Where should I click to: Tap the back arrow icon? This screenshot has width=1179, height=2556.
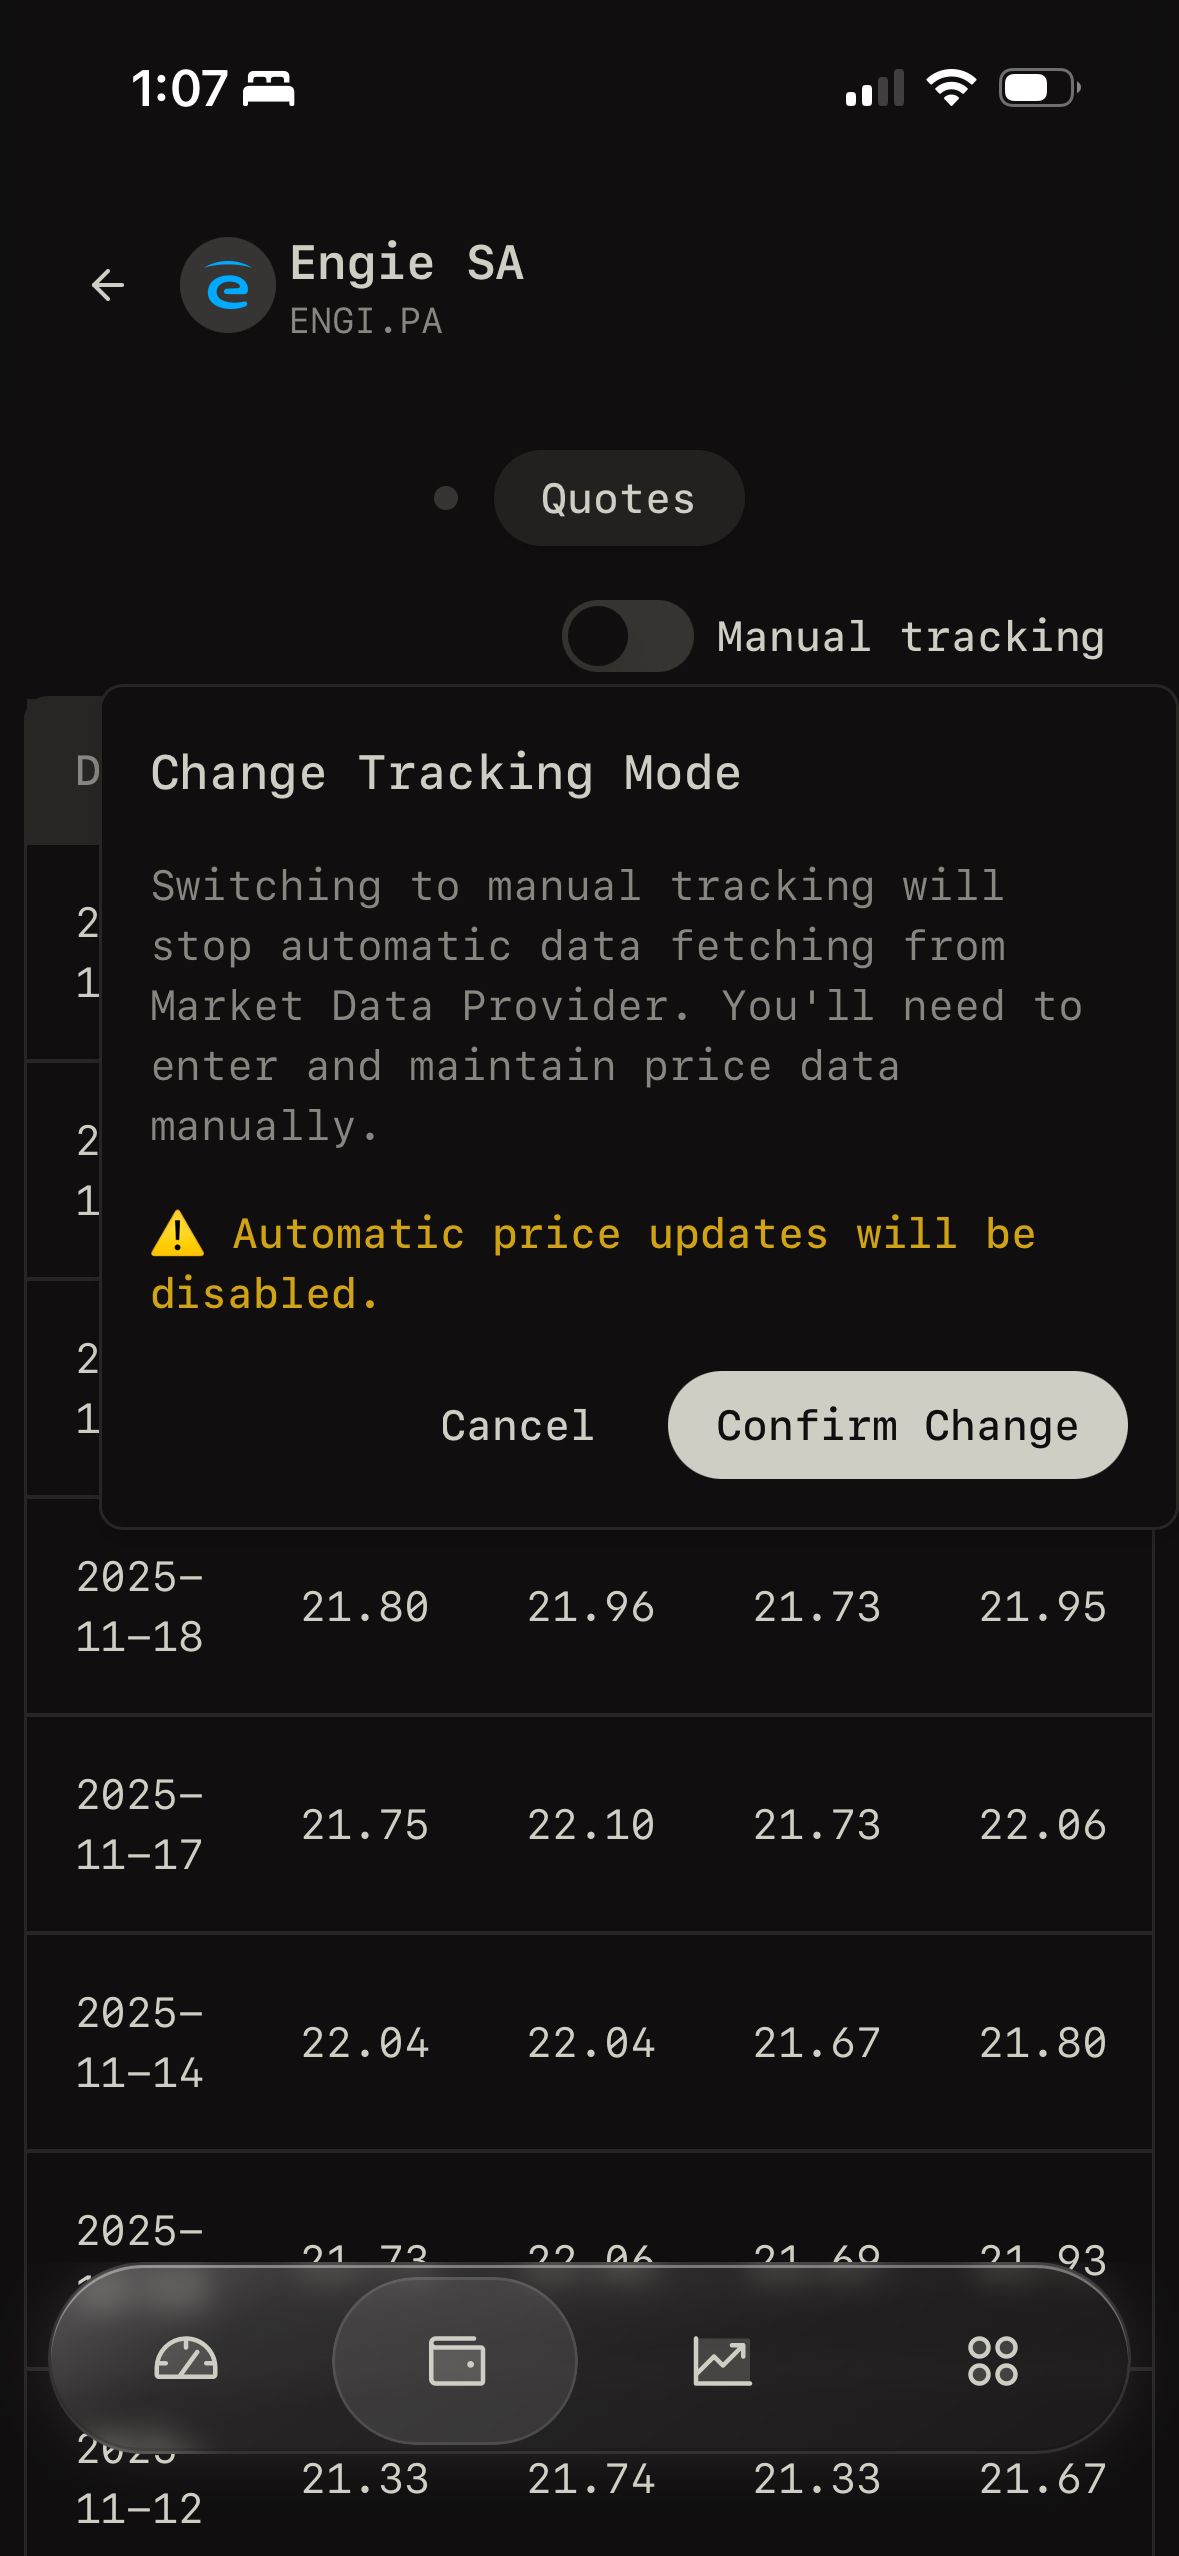108,286
